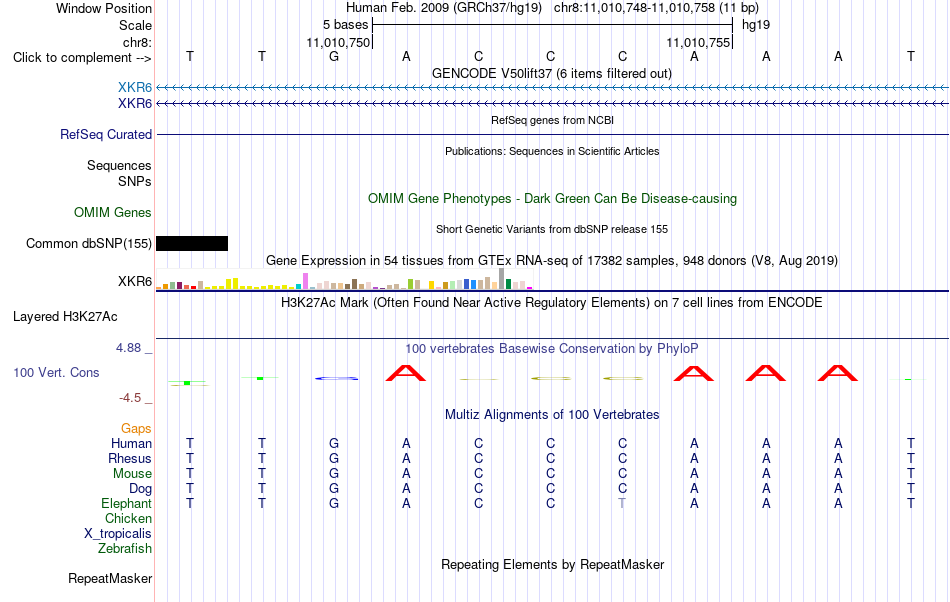Click the -4.5 PhyloP lower scale value
This screenshot has width=950, height=602.
(130, 398)
